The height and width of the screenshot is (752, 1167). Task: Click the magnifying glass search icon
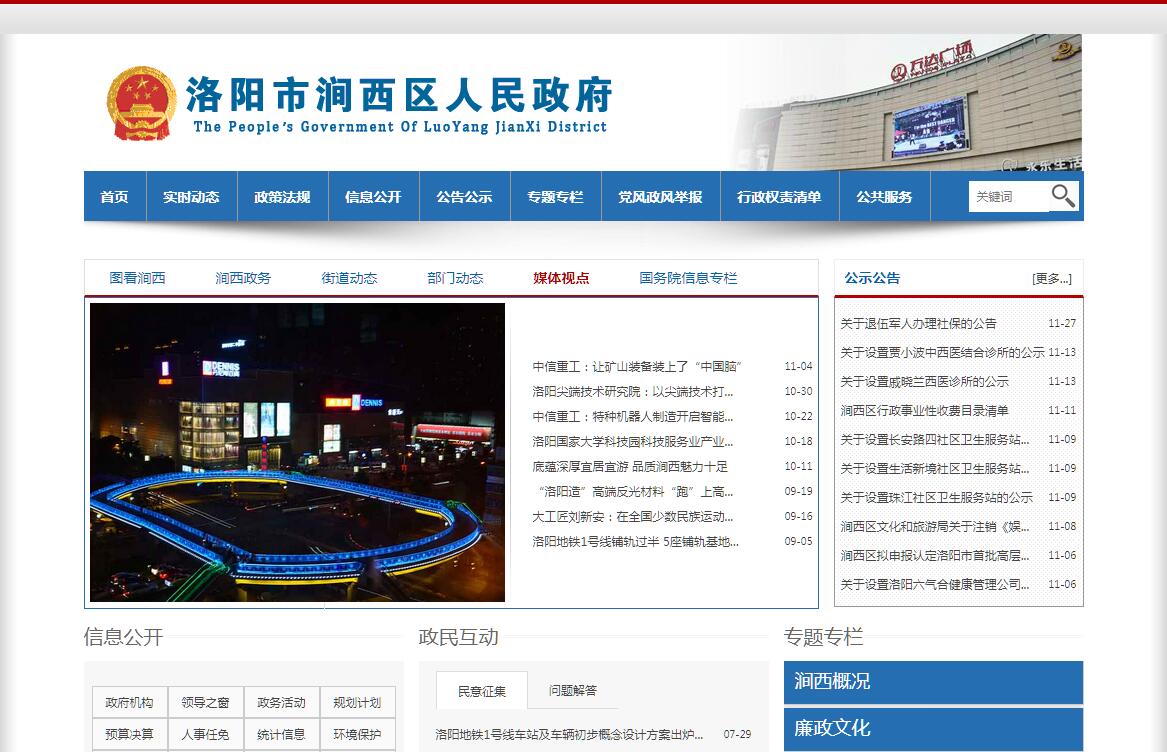(1063, 196)
